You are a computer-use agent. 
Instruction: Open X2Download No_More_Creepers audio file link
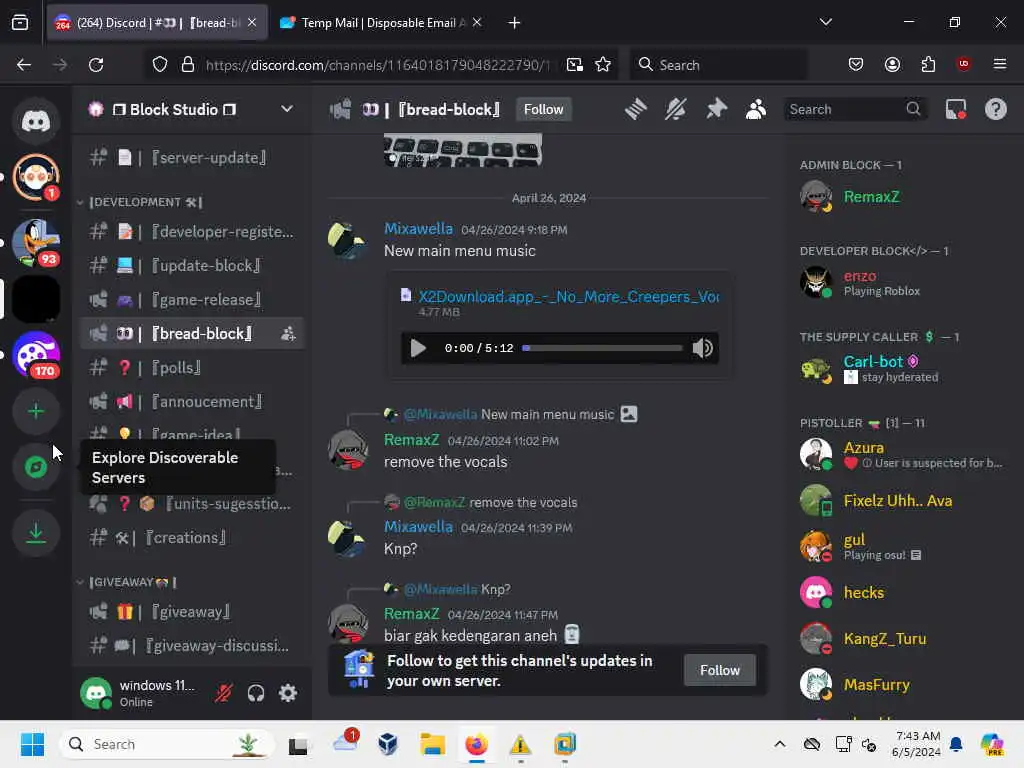point(568,296)
